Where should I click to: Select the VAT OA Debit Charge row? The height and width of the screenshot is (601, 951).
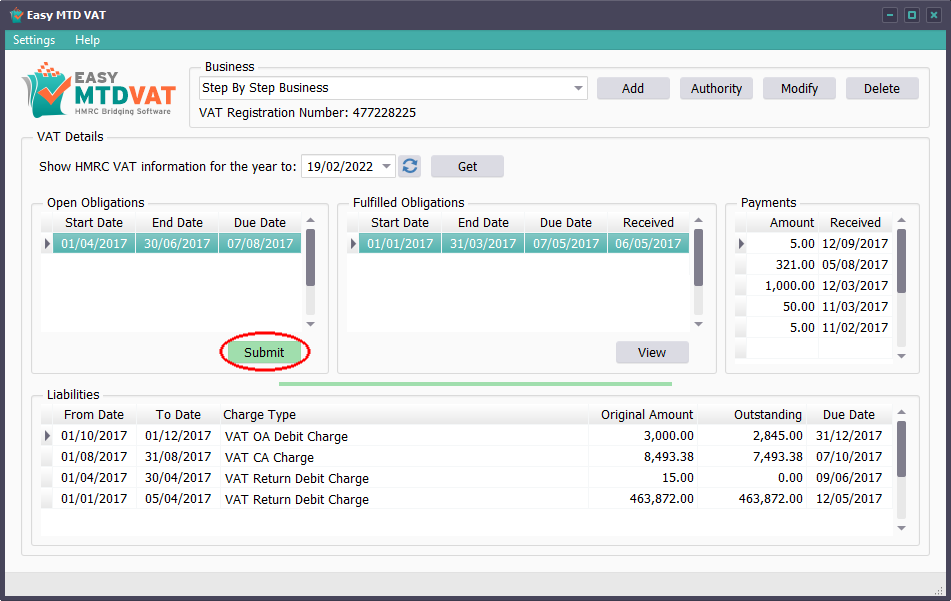pos(467,436)
